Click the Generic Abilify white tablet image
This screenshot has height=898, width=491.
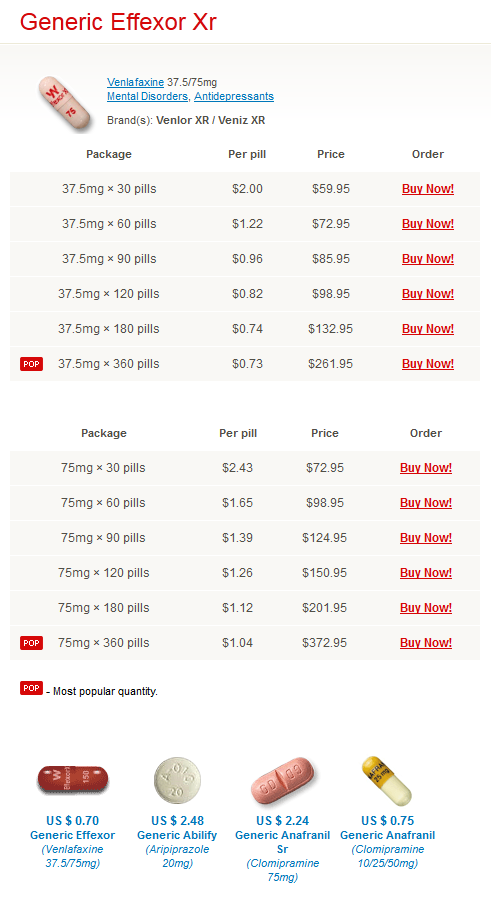point(177,779)
